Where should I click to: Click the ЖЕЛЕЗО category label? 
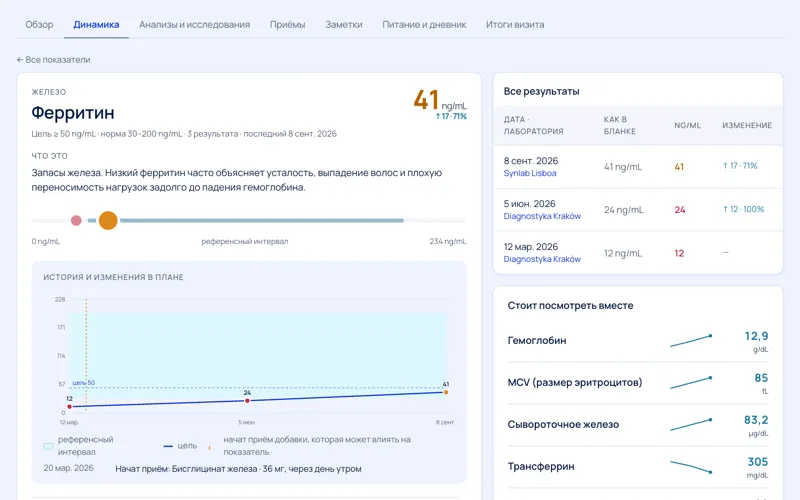coord(49,92)
